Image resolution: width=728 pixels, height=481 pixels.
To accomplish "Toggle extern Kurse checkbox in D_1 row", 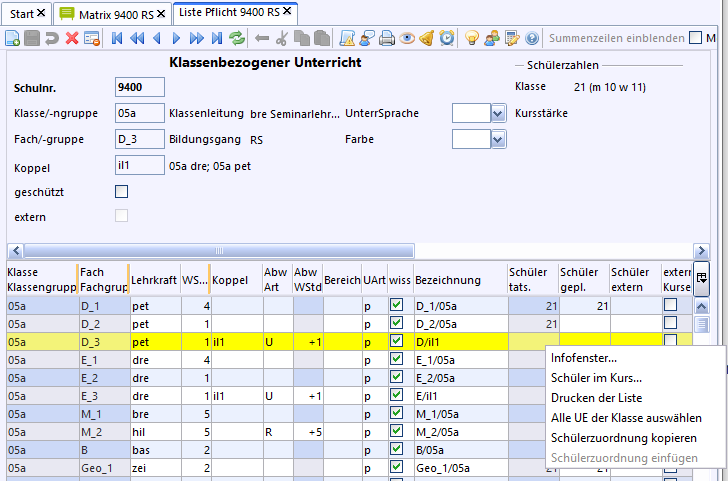I will coord(670,305).
